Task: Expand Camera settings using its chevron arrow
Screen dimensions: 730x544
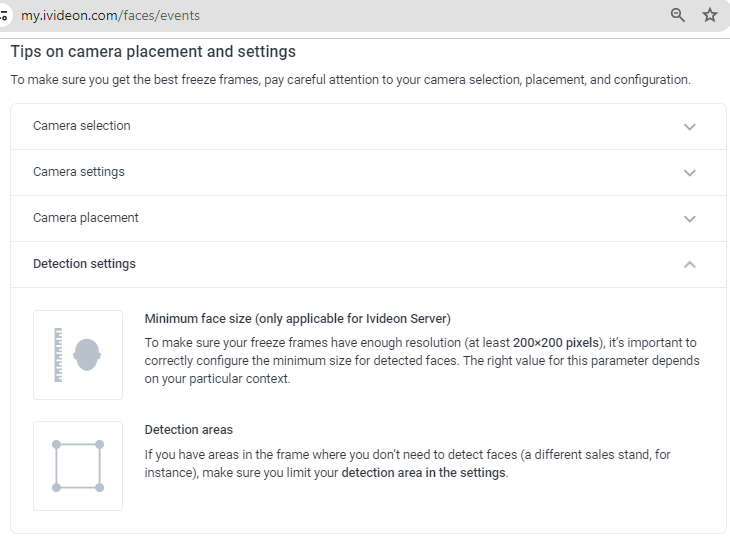Action: tap(689, 173)
